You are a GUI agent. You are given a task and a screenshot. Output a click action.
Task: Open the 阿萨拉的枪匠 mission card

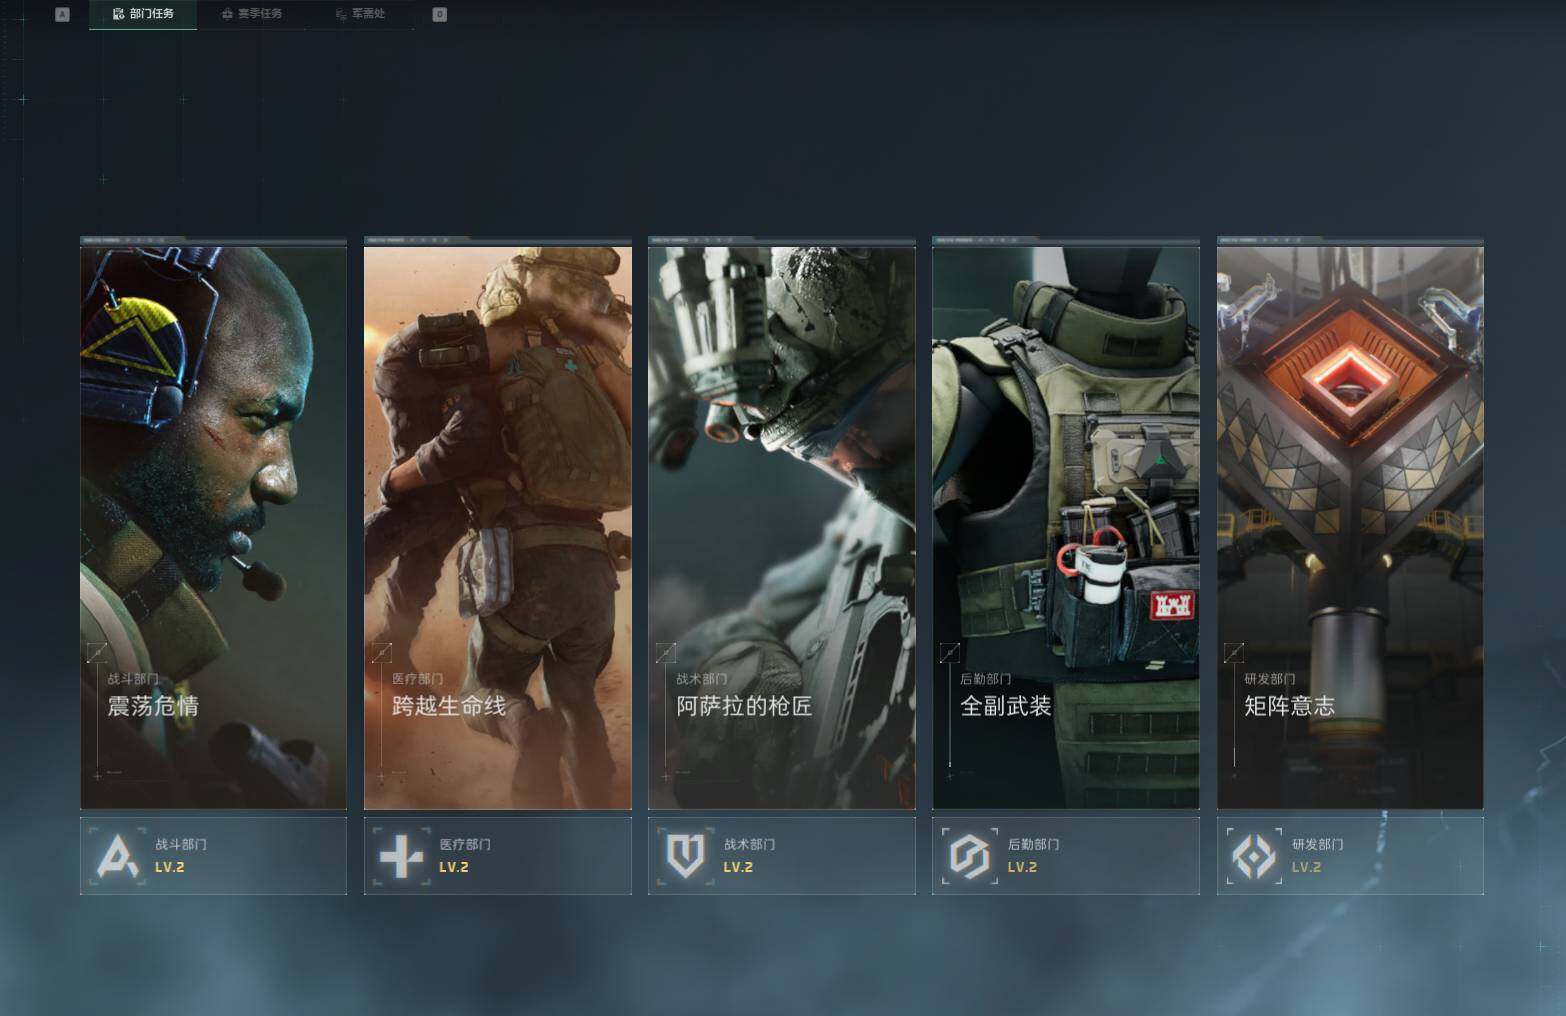point(782,523)
